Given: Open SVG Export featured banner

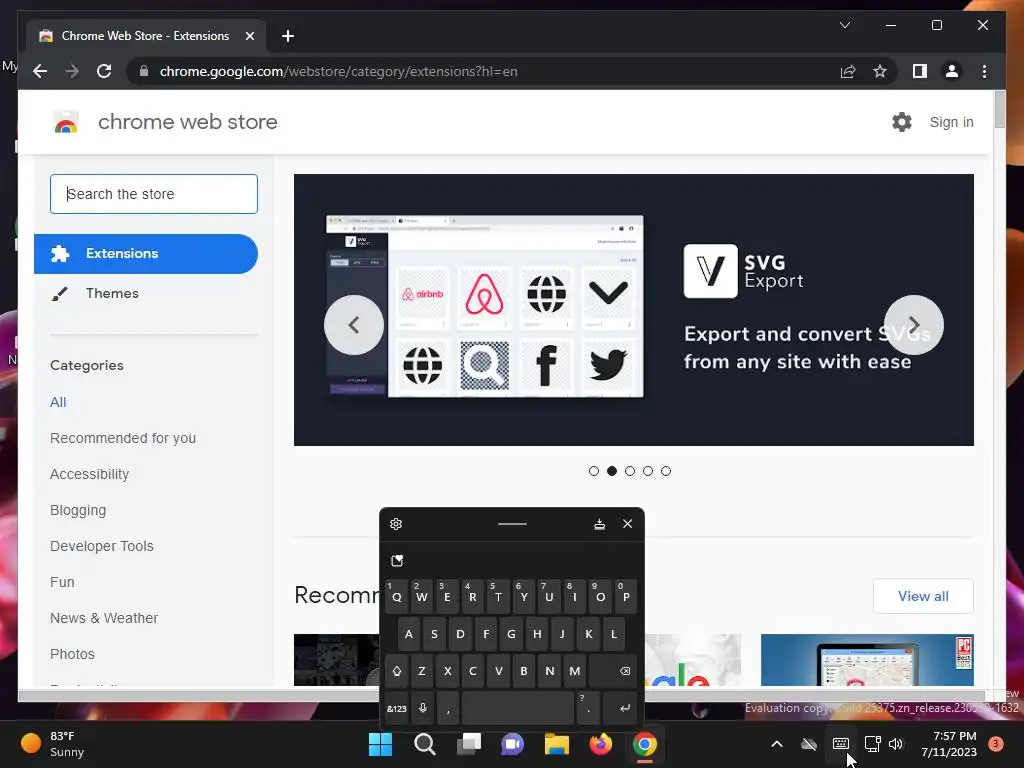Looking at the screenshot, I should 633,310.
